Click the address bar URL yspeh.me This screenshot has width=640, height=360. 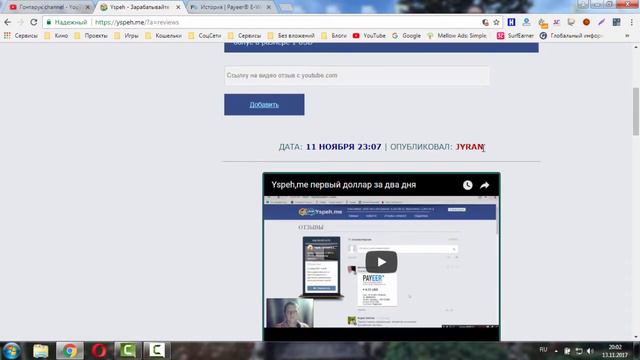pos(137,22)
